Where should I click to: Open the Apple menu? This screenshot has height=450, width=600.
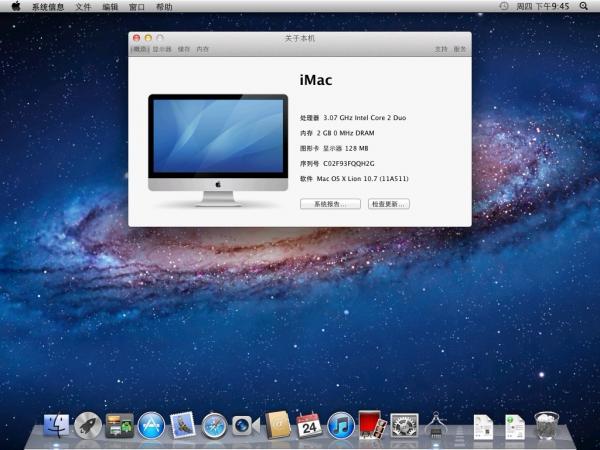16,6
